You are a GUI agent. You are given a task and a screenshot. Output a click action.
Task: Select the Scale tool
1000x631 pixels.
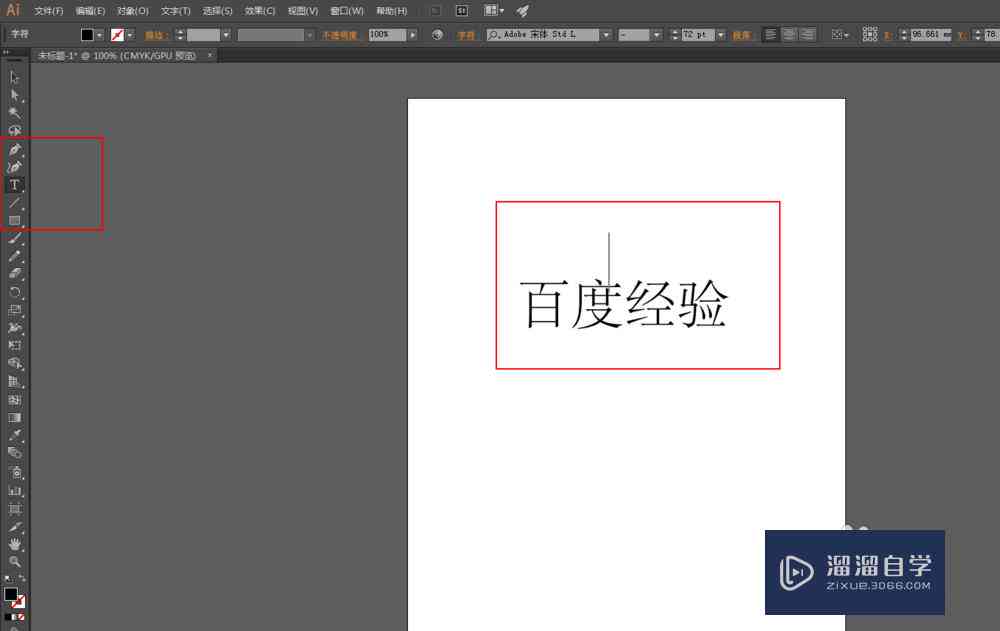pos(14,310)
